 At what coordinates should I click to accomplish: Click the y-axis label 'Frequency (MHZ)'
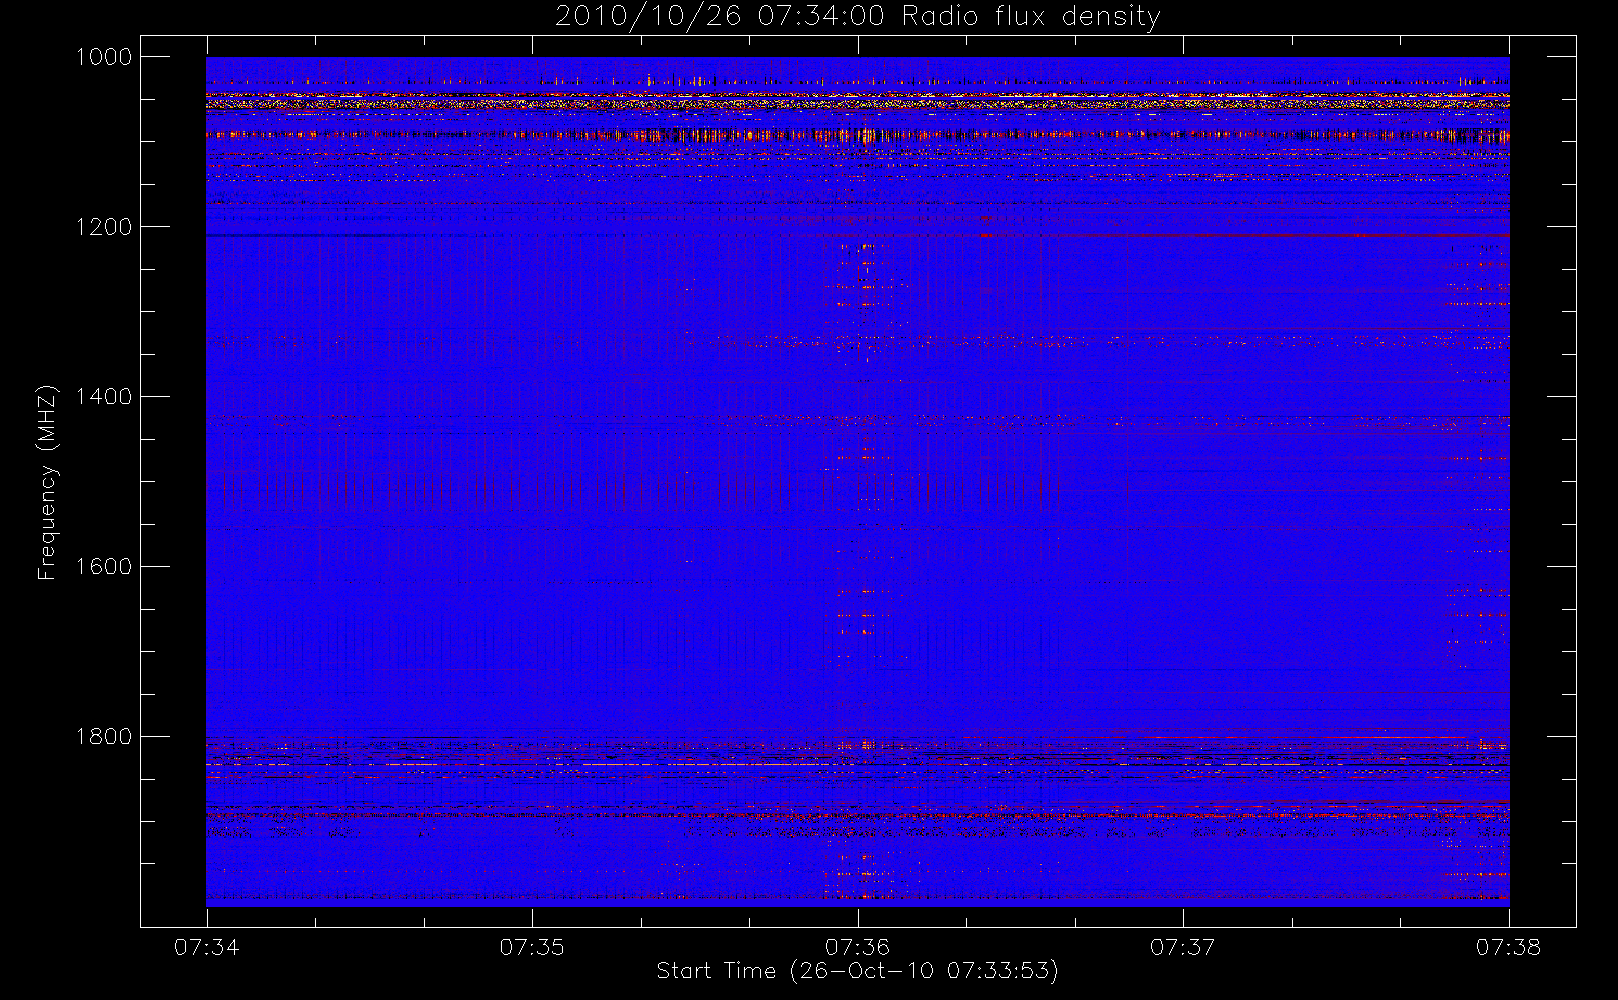coord(46,482)
